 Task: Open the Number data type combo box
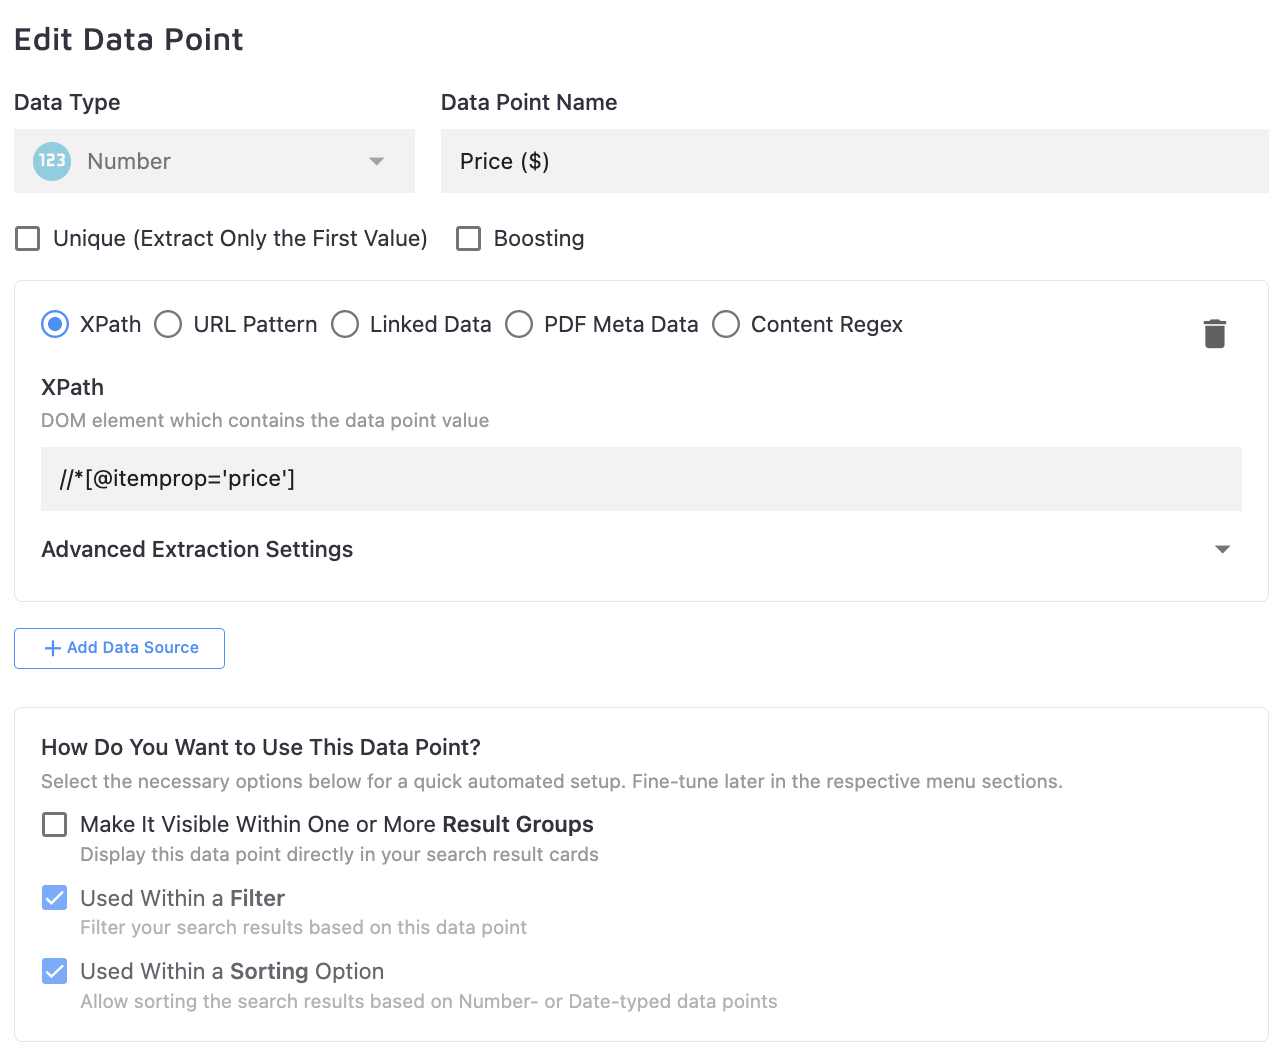(x=214, y=161)
